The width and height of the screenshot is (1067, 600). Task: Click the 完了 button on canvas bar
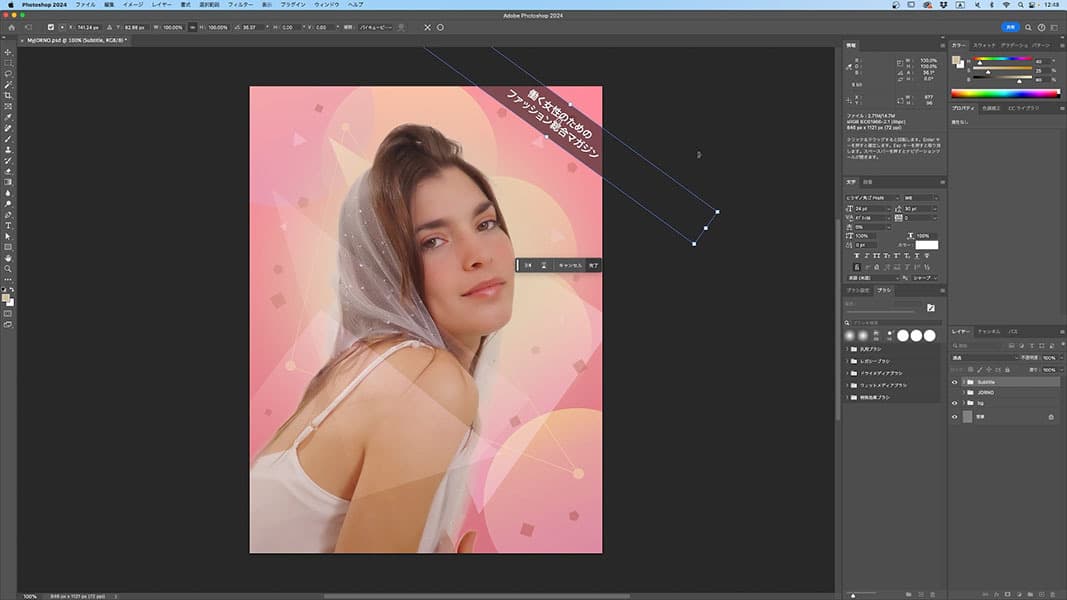(x=593, y=265)
